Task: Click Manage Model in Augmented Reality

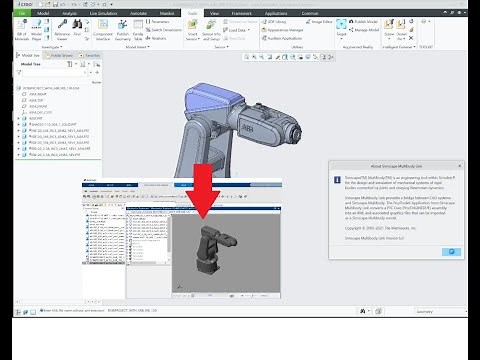Action: click(x=364, y=30)
